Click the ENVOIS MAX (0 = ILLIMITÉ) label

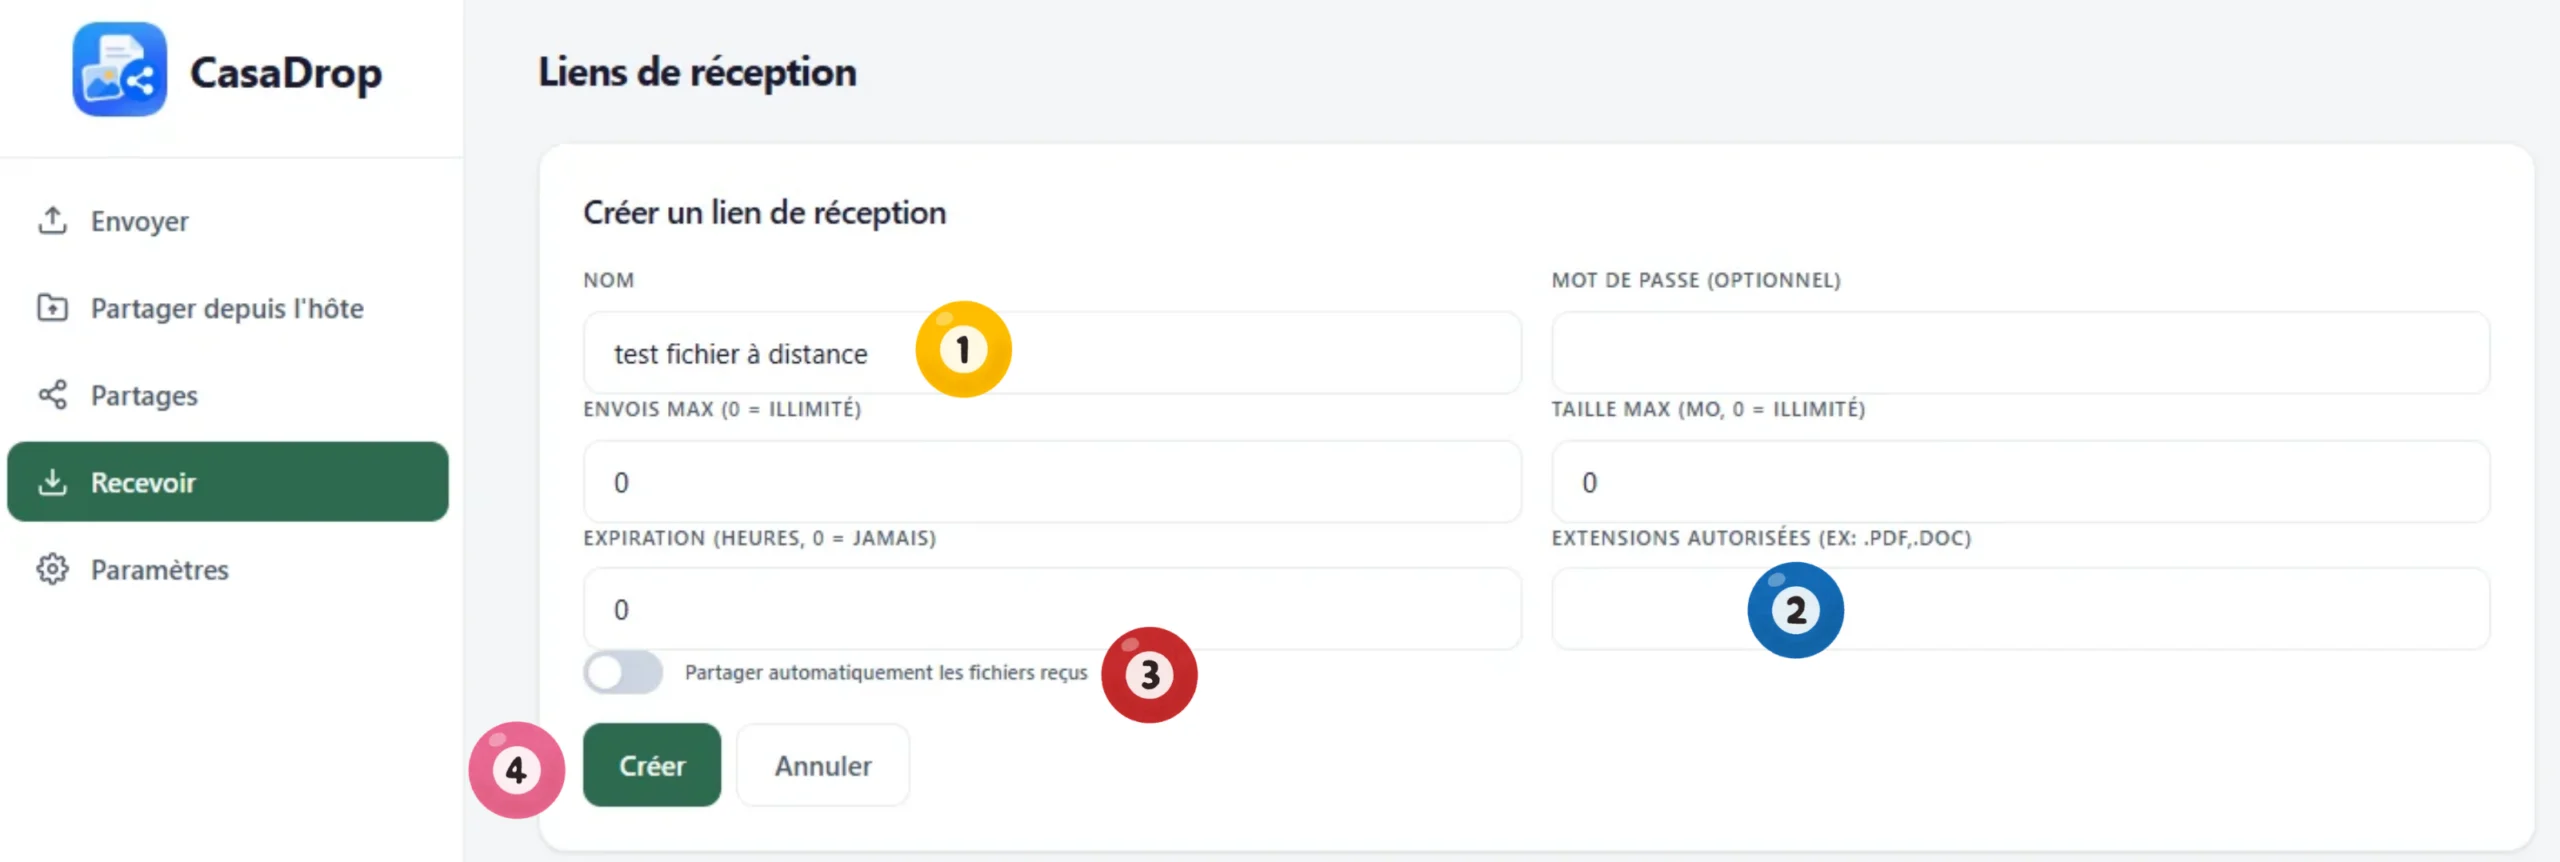[722, 409]
